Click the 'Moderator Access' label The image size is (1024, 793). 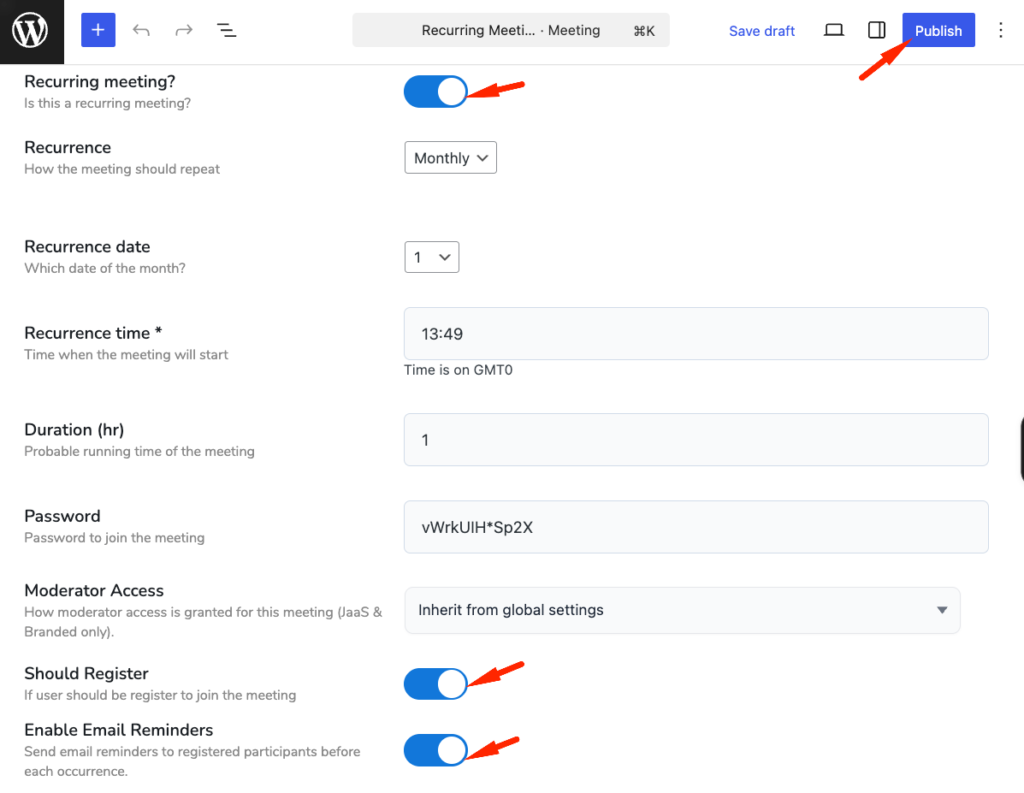point(94,591)
